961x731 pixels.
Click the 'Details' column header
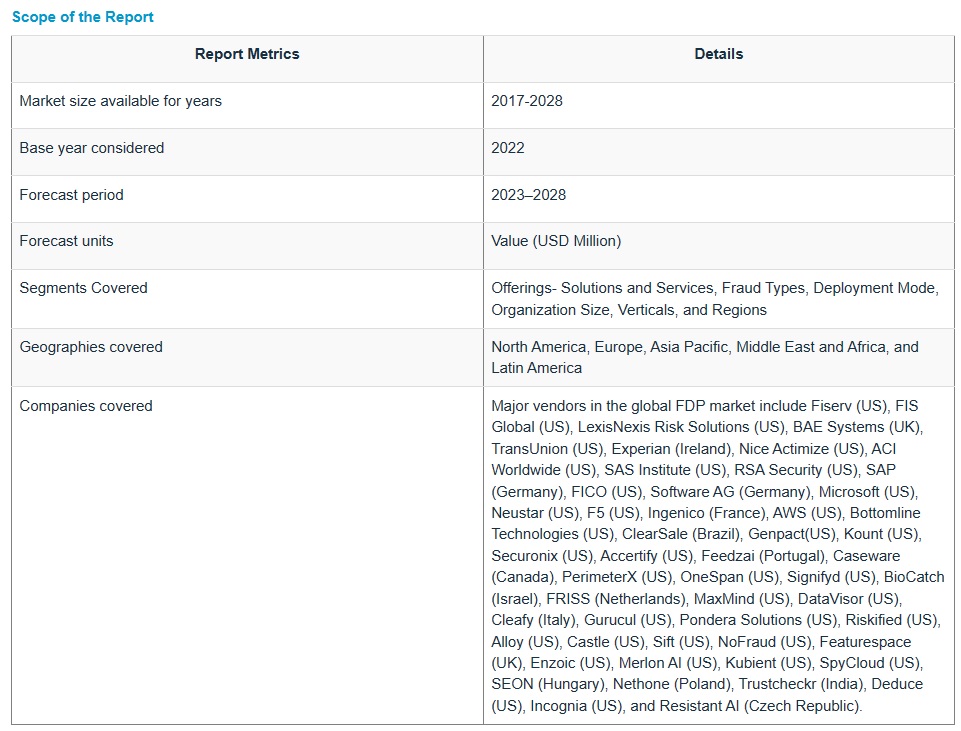pyautogui.click(x=718, y=54)
